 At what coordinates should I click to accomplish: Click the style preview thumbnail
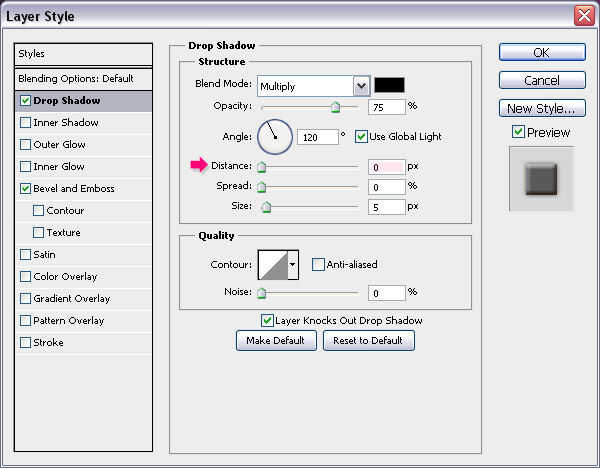[x=541, y=179]
